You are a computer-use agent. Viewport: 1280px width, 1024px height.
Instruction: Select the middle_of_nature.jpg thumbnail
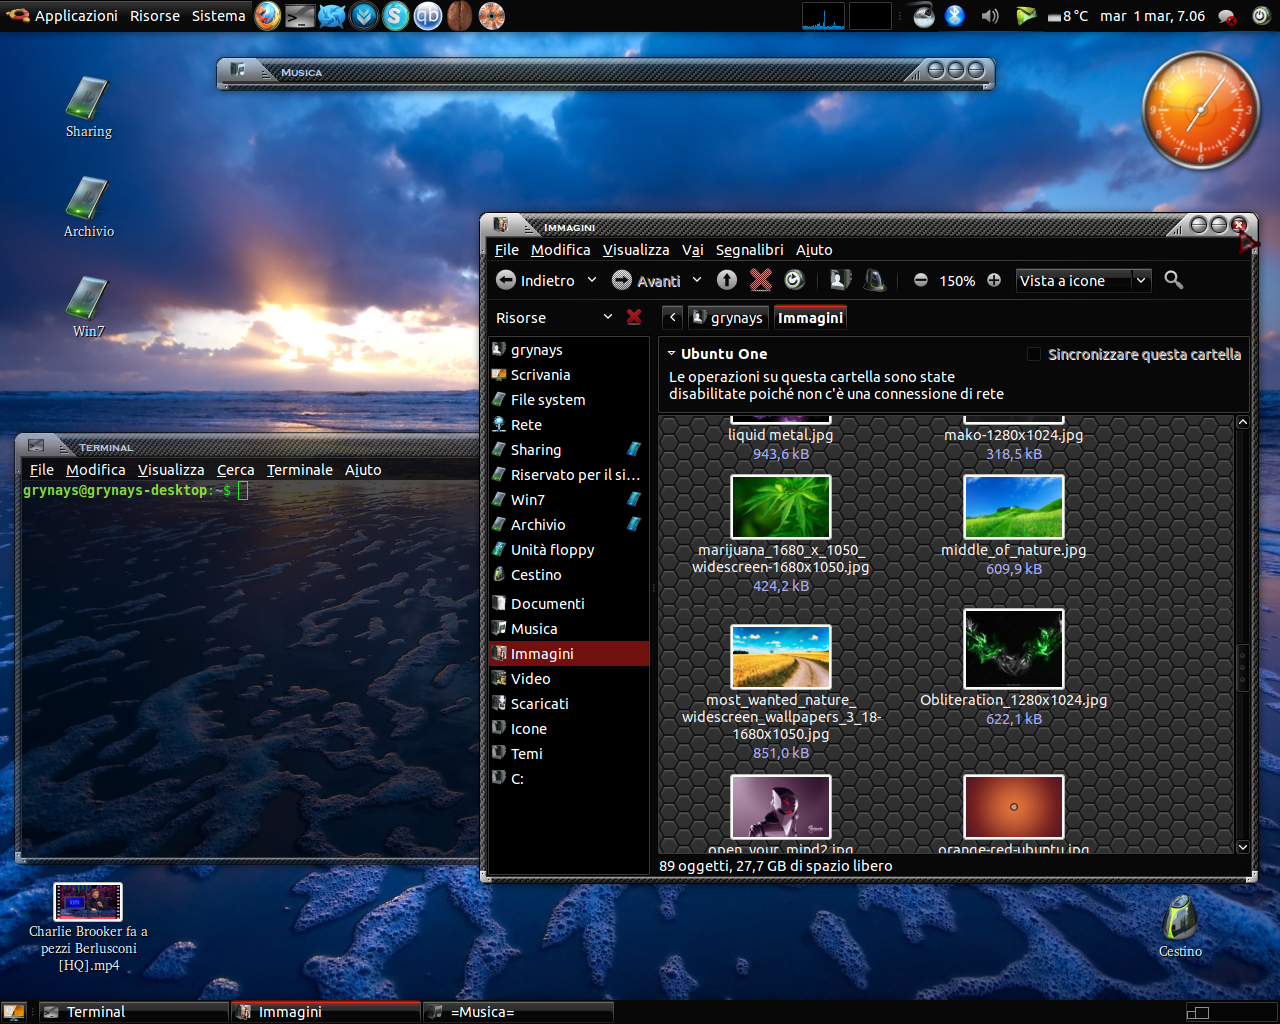click(1013, 507)
